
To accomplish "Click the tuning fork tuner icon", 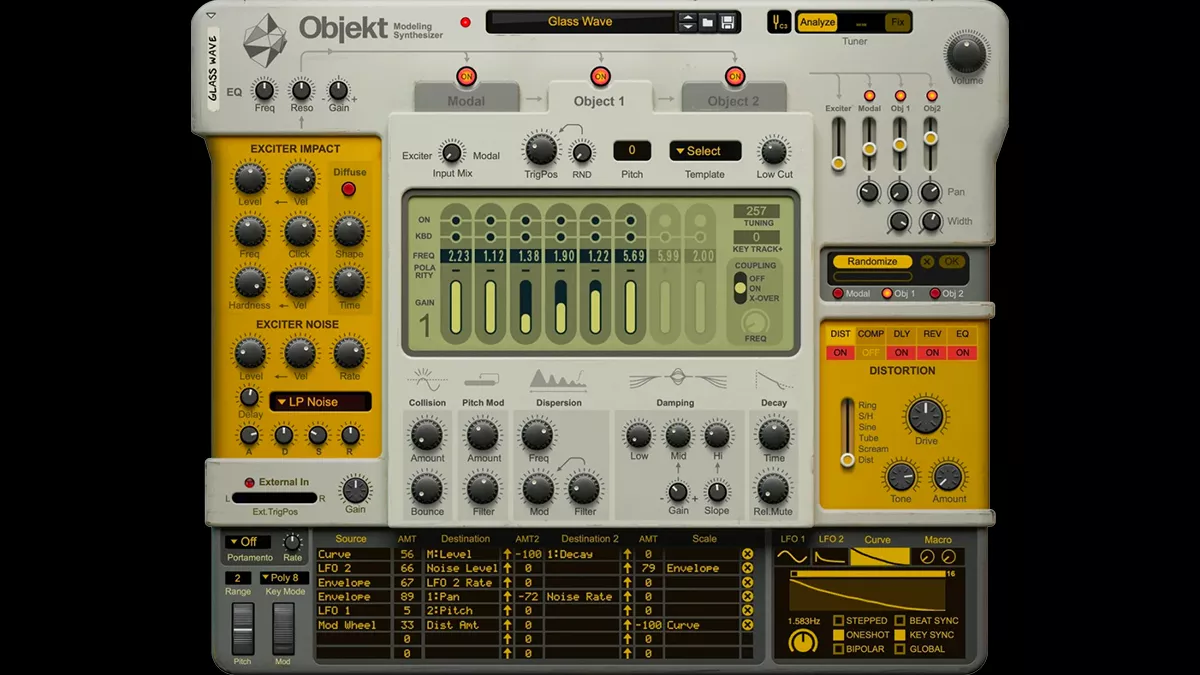I will [x=779, y=22].
